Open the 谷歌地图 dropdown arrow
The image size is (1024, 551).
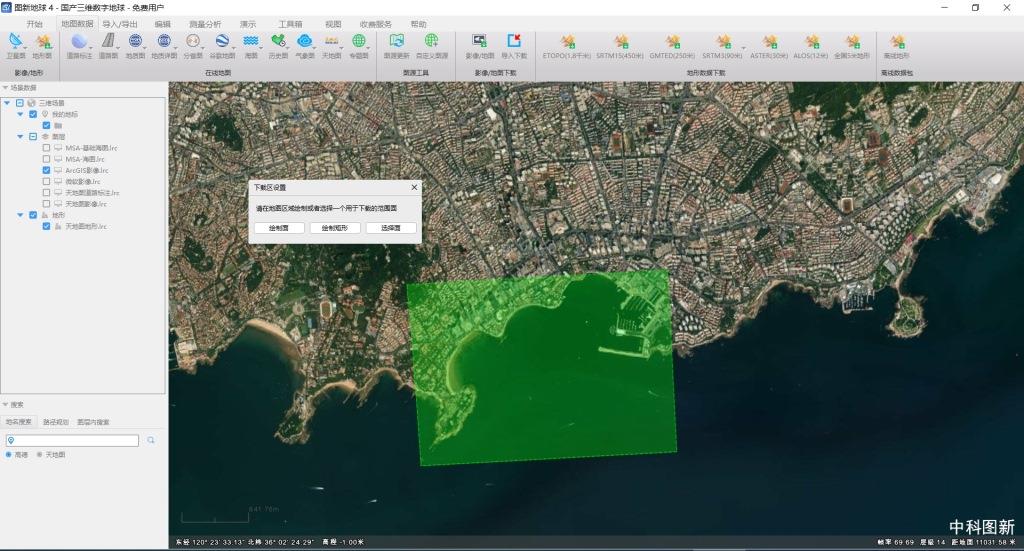(232, 48)
